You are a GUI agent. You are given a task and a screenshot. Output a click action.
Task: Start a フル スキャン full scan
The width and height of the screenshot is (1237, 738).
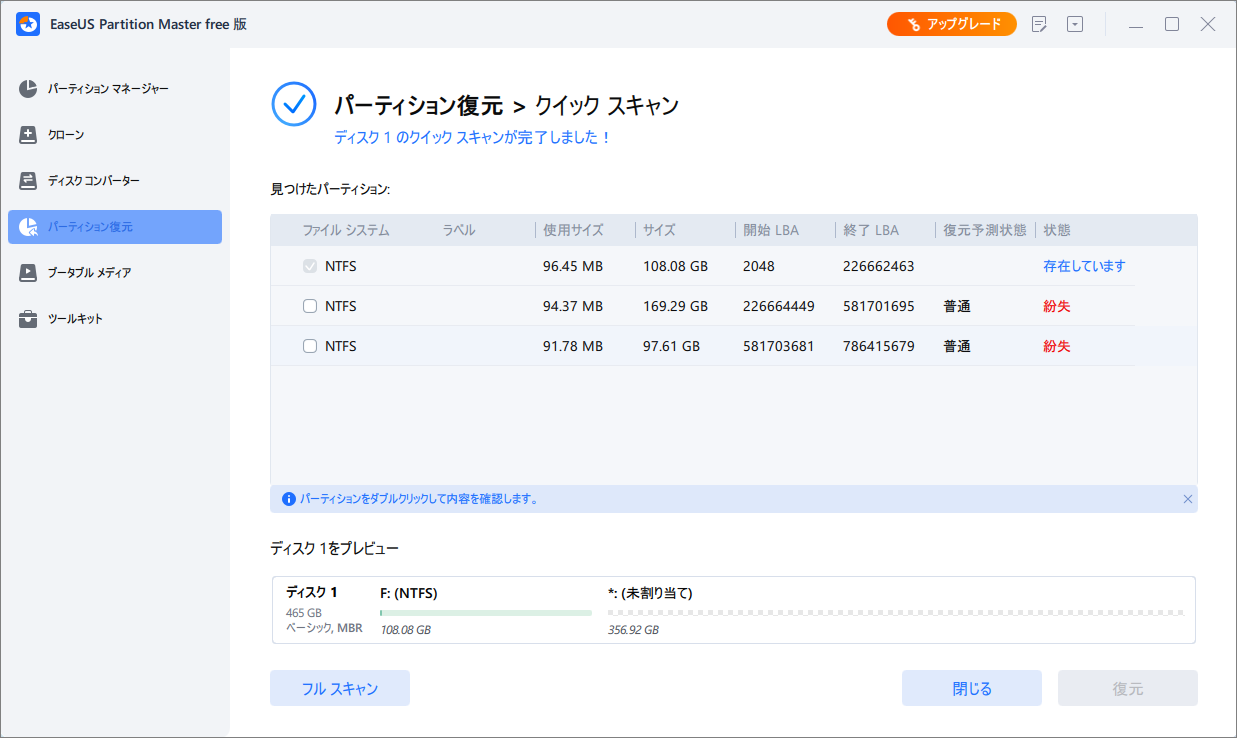point(340,688)
